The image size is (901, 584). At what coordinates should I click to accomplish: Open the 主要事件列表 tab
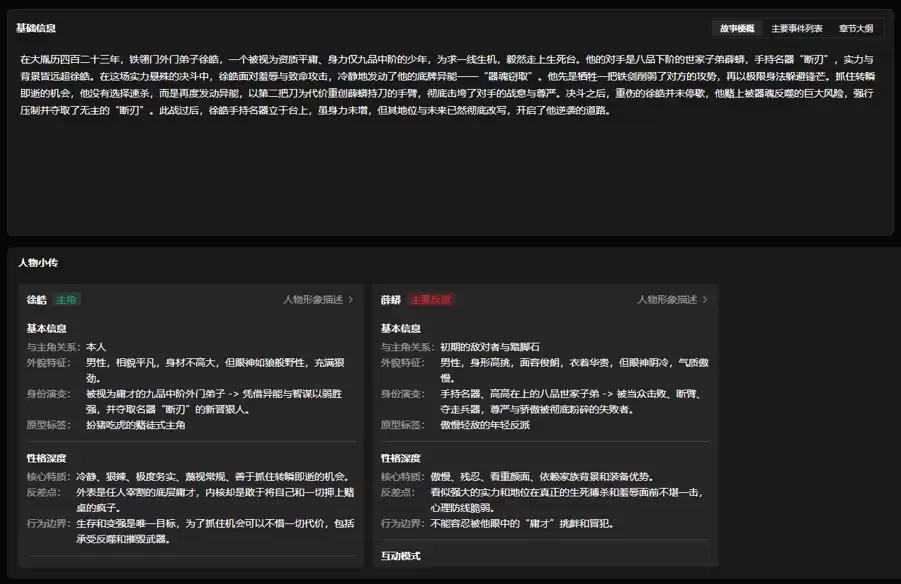coord(796,28)
